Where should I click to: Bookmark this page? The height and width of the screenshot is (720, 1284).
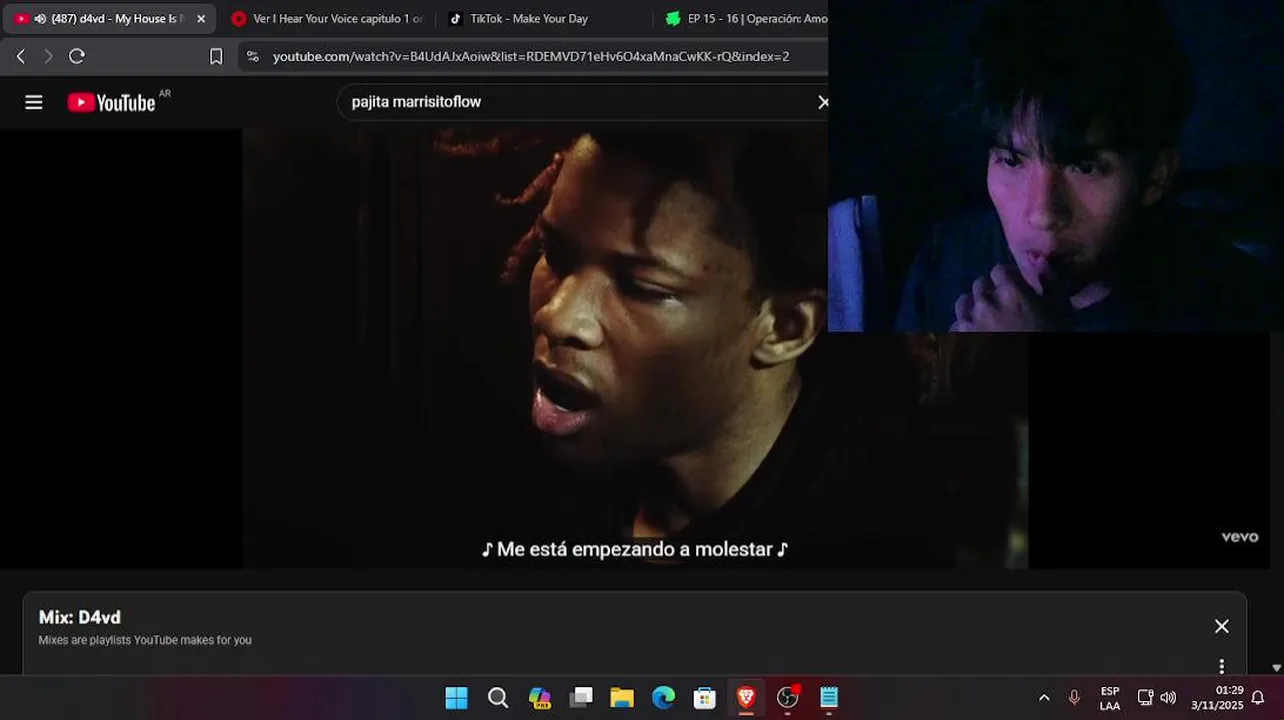coord(216,57)
